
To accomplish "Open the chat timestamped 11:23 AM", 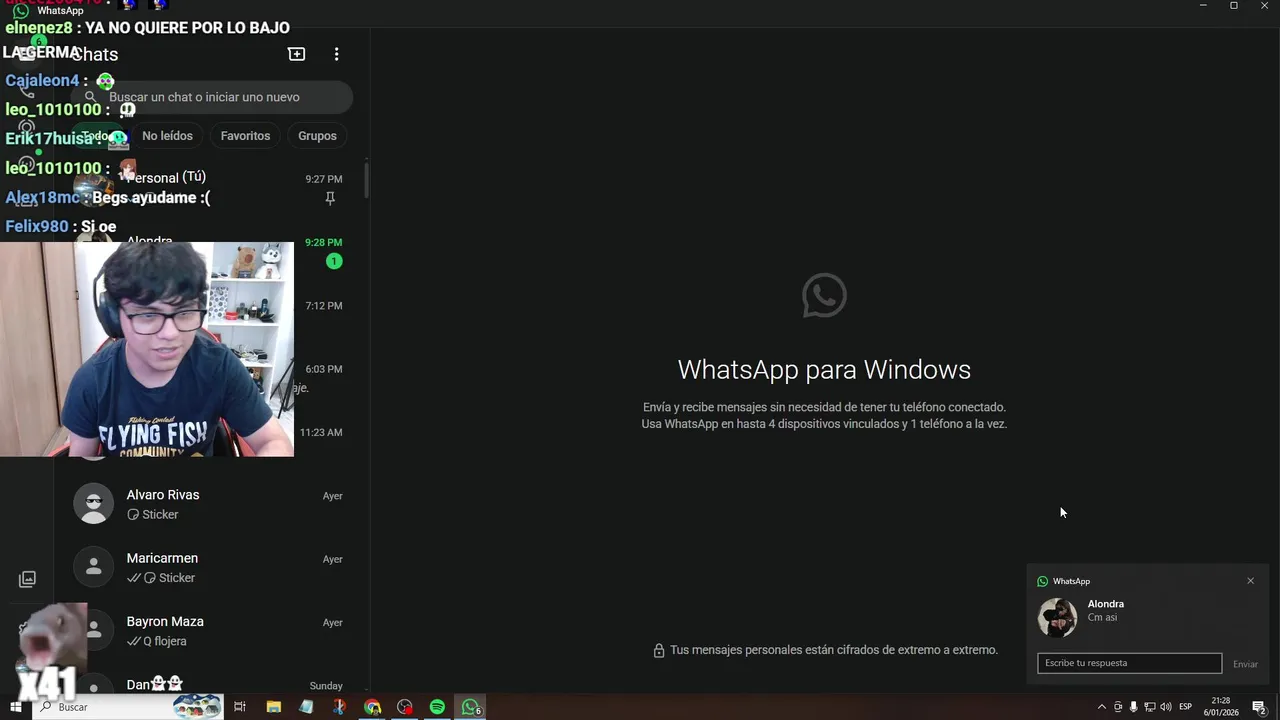I will (x=324, y=441).
